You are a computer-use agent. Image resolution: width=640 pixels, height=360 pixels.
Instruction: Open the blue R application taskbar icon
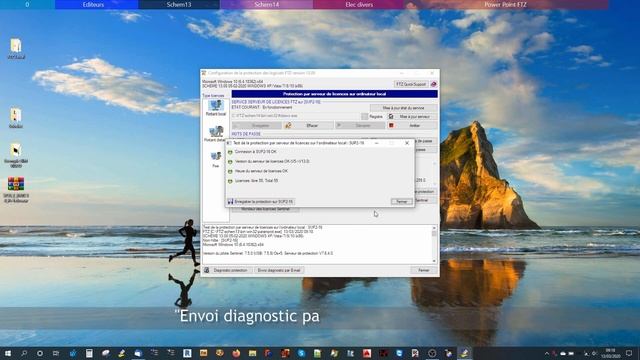[x=187, y=353]
